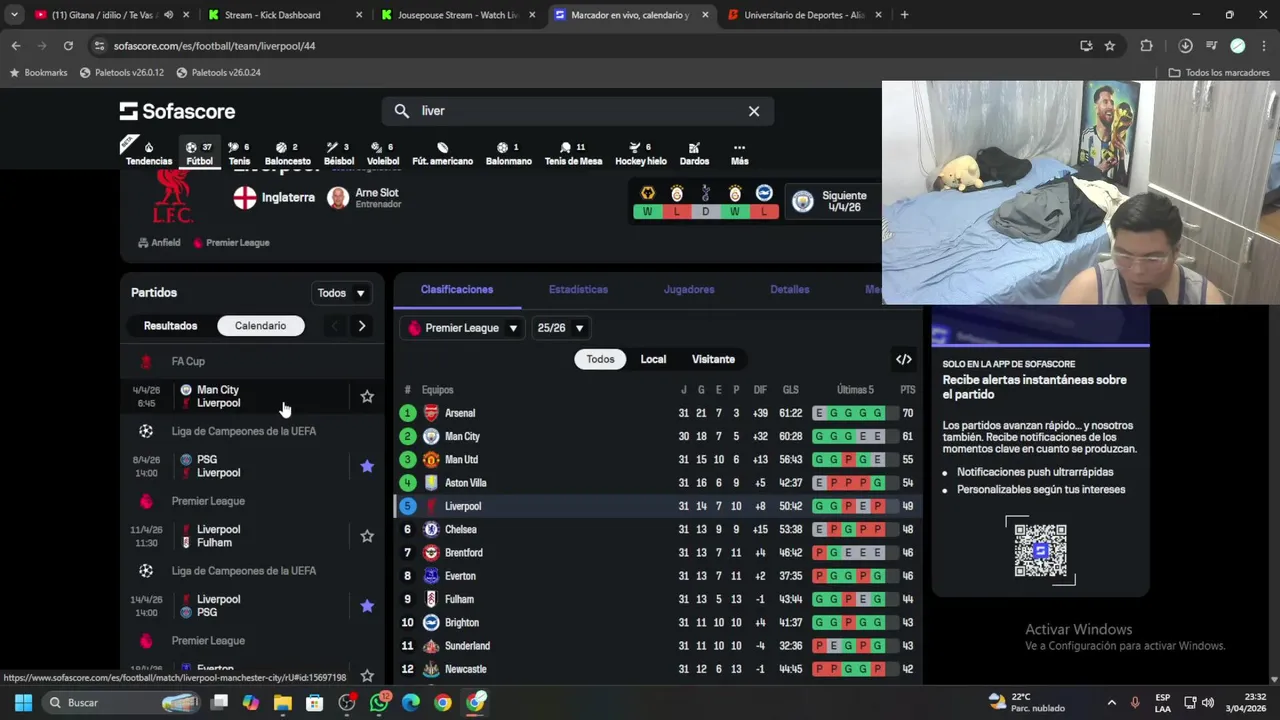Open the embed code icon in standings
1280x720 pixels.
[x=904, y=359]
